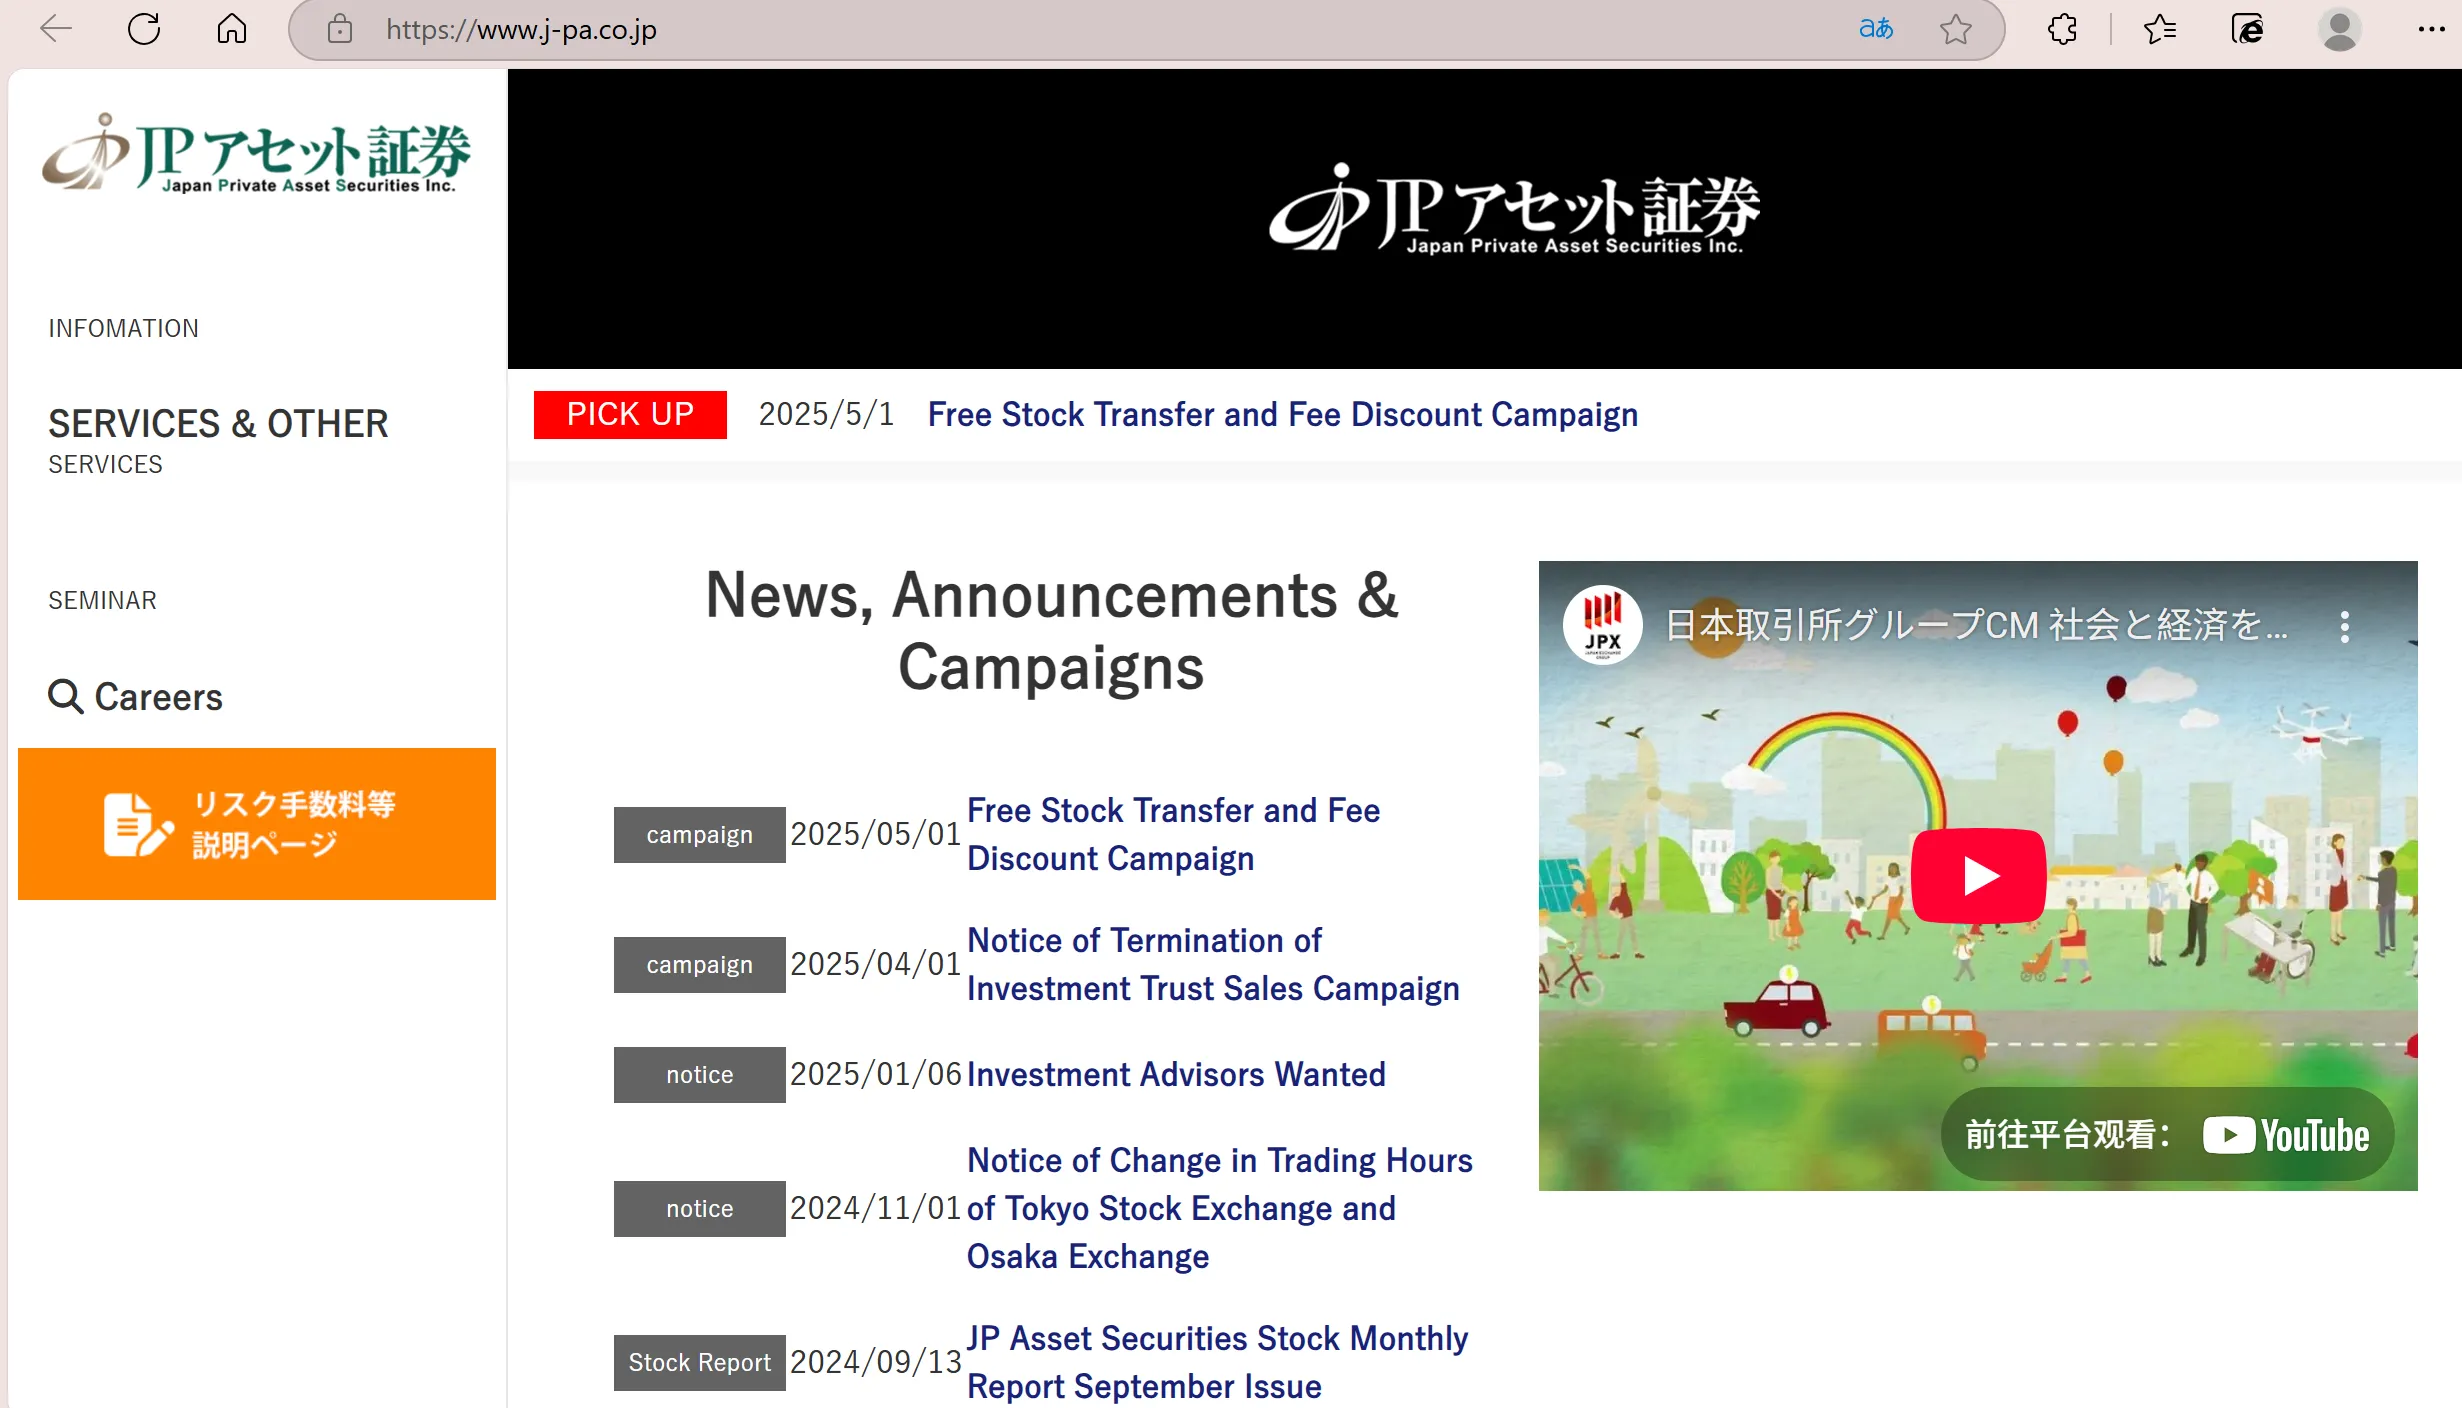Image resolution: width=2462 pixels, height=1408 pixels.
Task: Open Investment Advisors Wanted notice
Action: (x=1176, y=1074)
